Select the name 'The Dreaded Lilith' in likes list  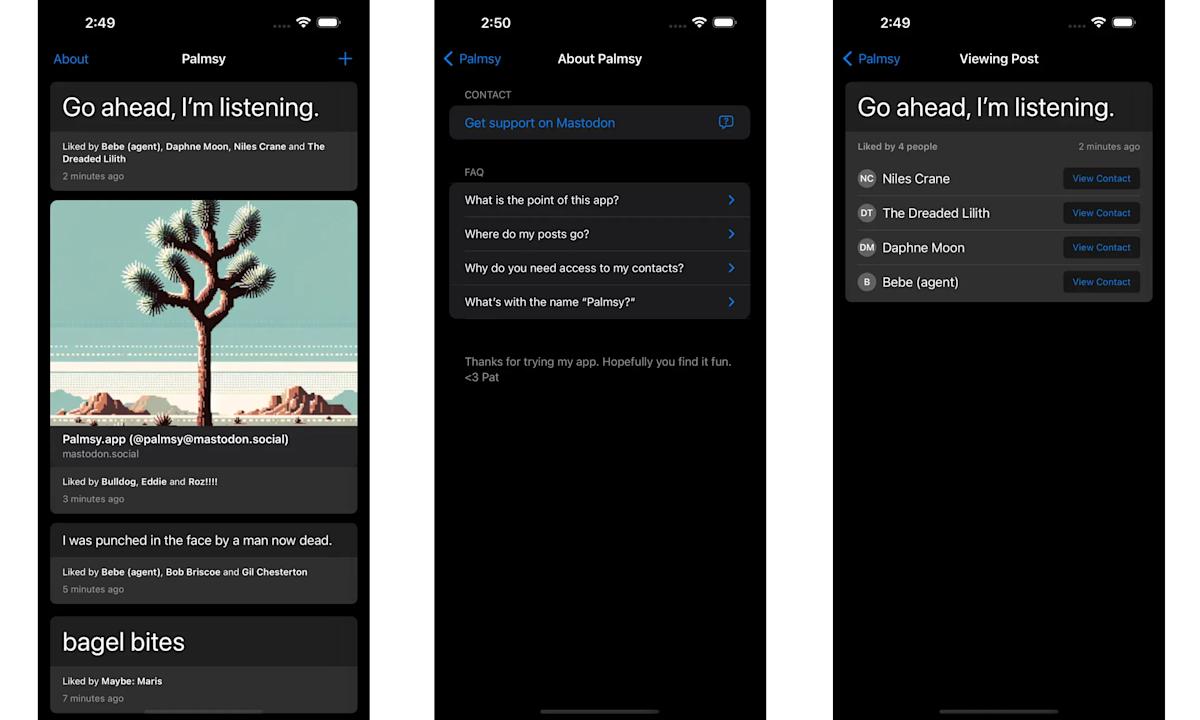(x=936, y=213)
